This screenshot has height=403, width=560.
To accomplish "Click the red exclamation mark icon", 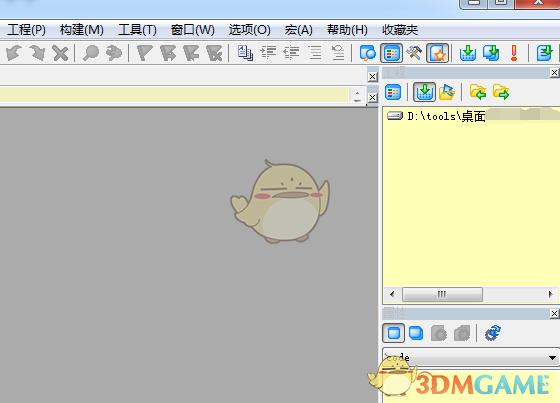I will point(514,53).
